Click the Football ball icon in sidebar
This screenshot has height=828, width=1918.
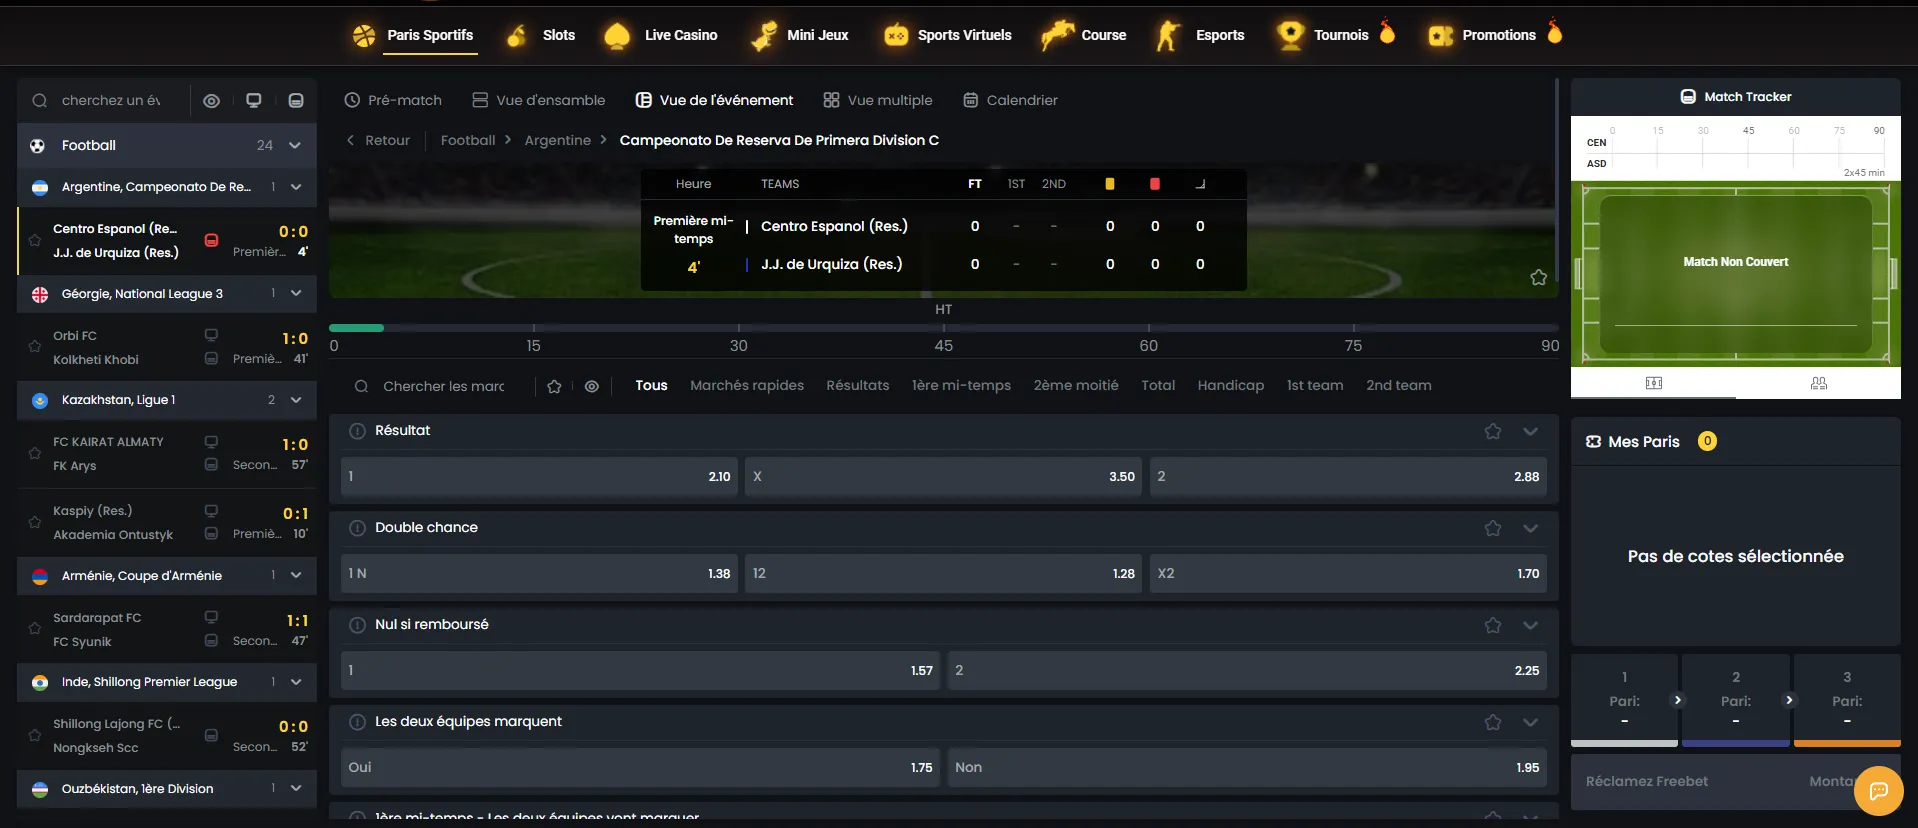tap(38, 146)
